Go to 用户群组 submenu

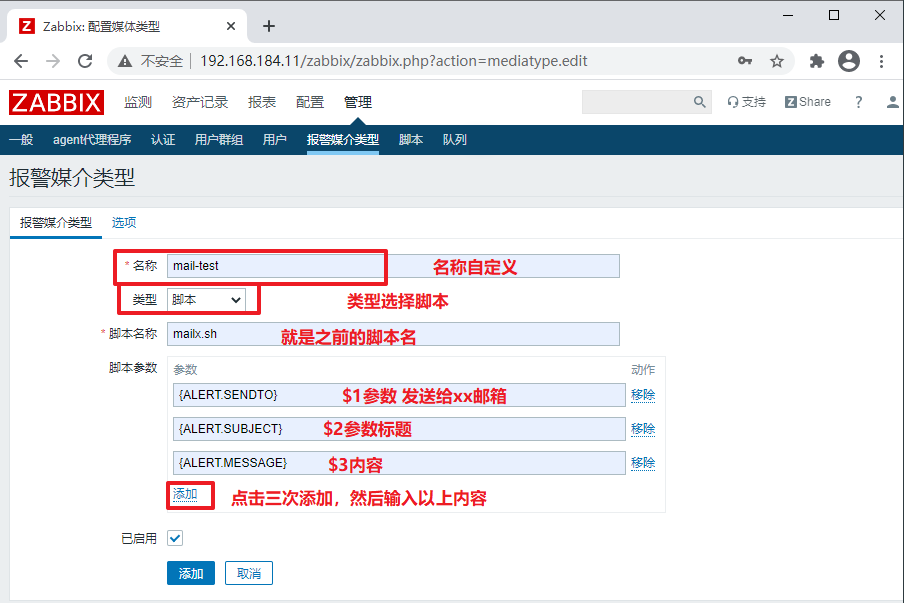coord(219,140)
